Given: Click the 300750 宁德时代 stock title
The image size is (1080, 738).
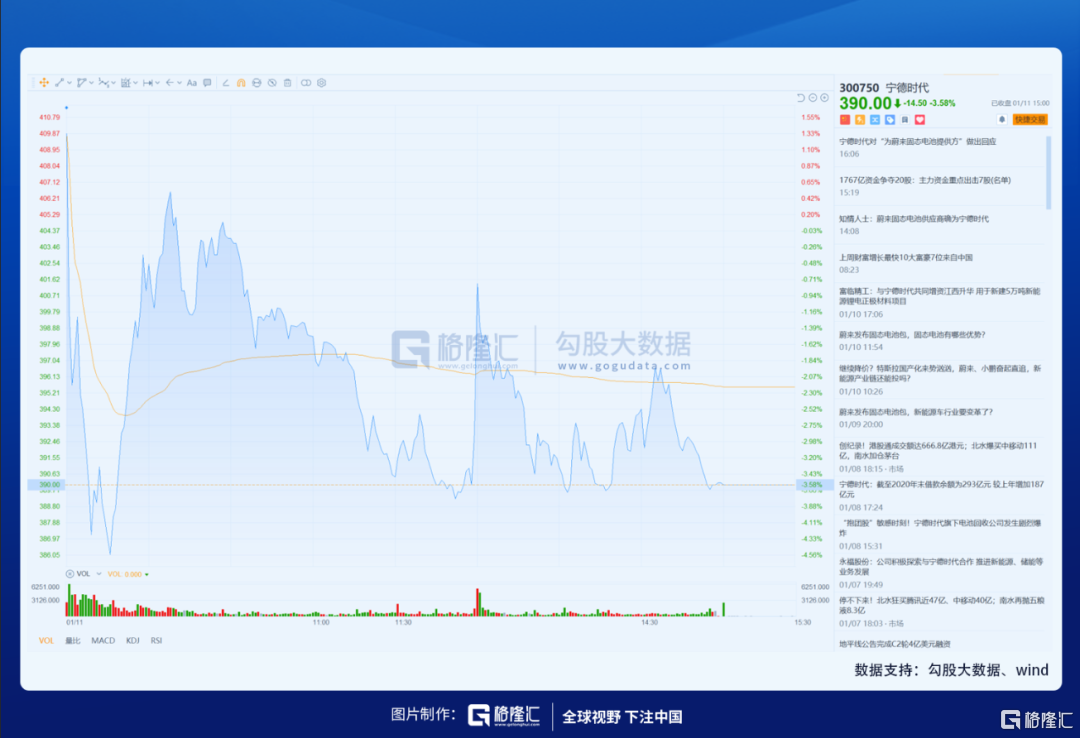Looking at the screenshot, I should 884,88.
